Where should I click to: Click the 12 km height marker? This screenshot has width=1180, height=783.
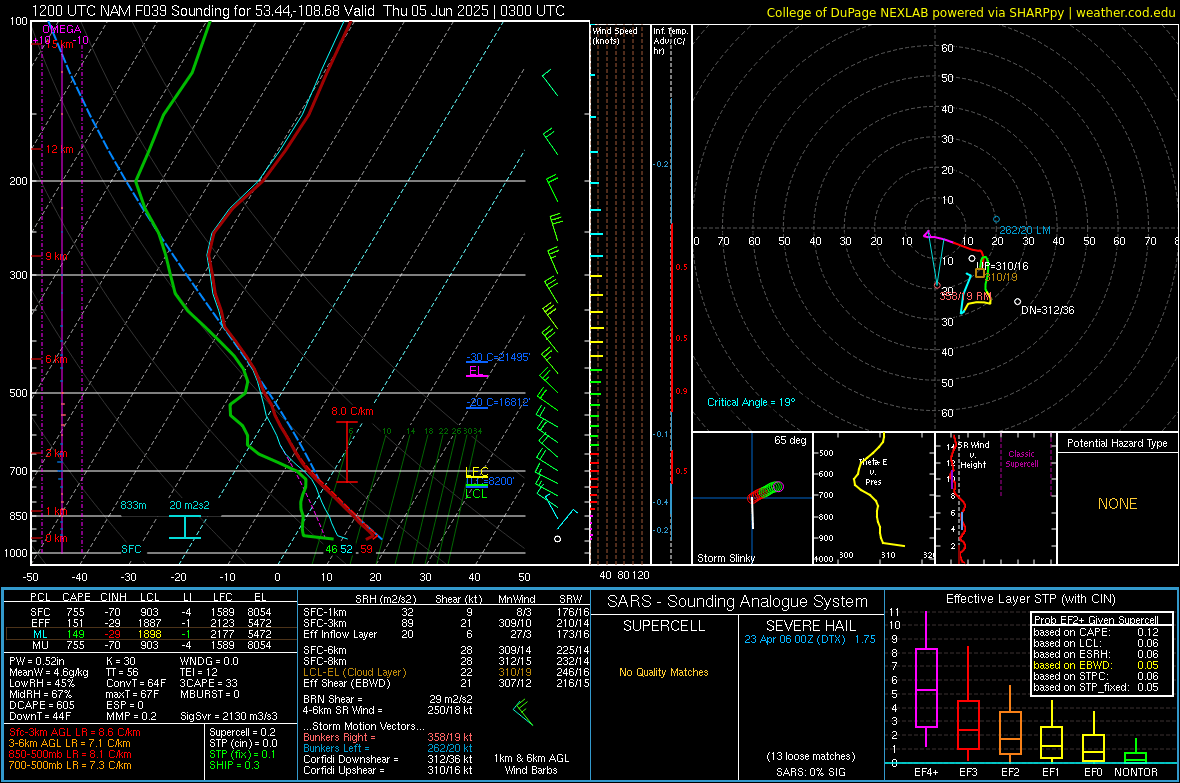[60, 149]
